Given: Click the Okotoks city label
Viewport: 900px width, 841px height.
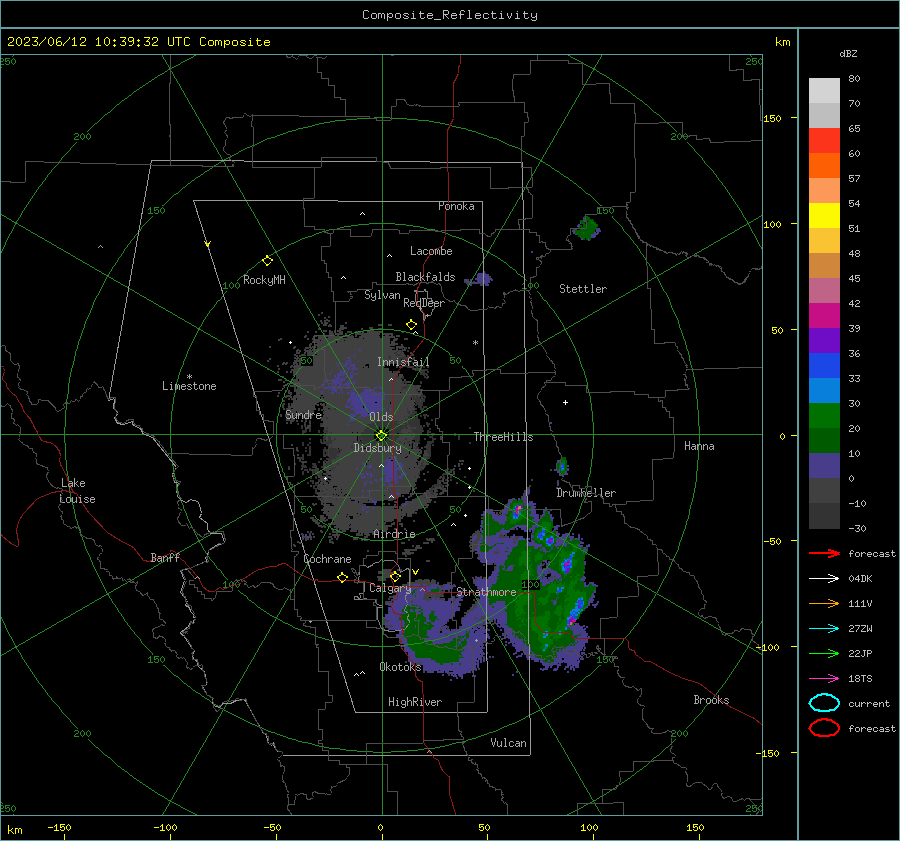Looking at the screenshot, I should tap(400, 667).
